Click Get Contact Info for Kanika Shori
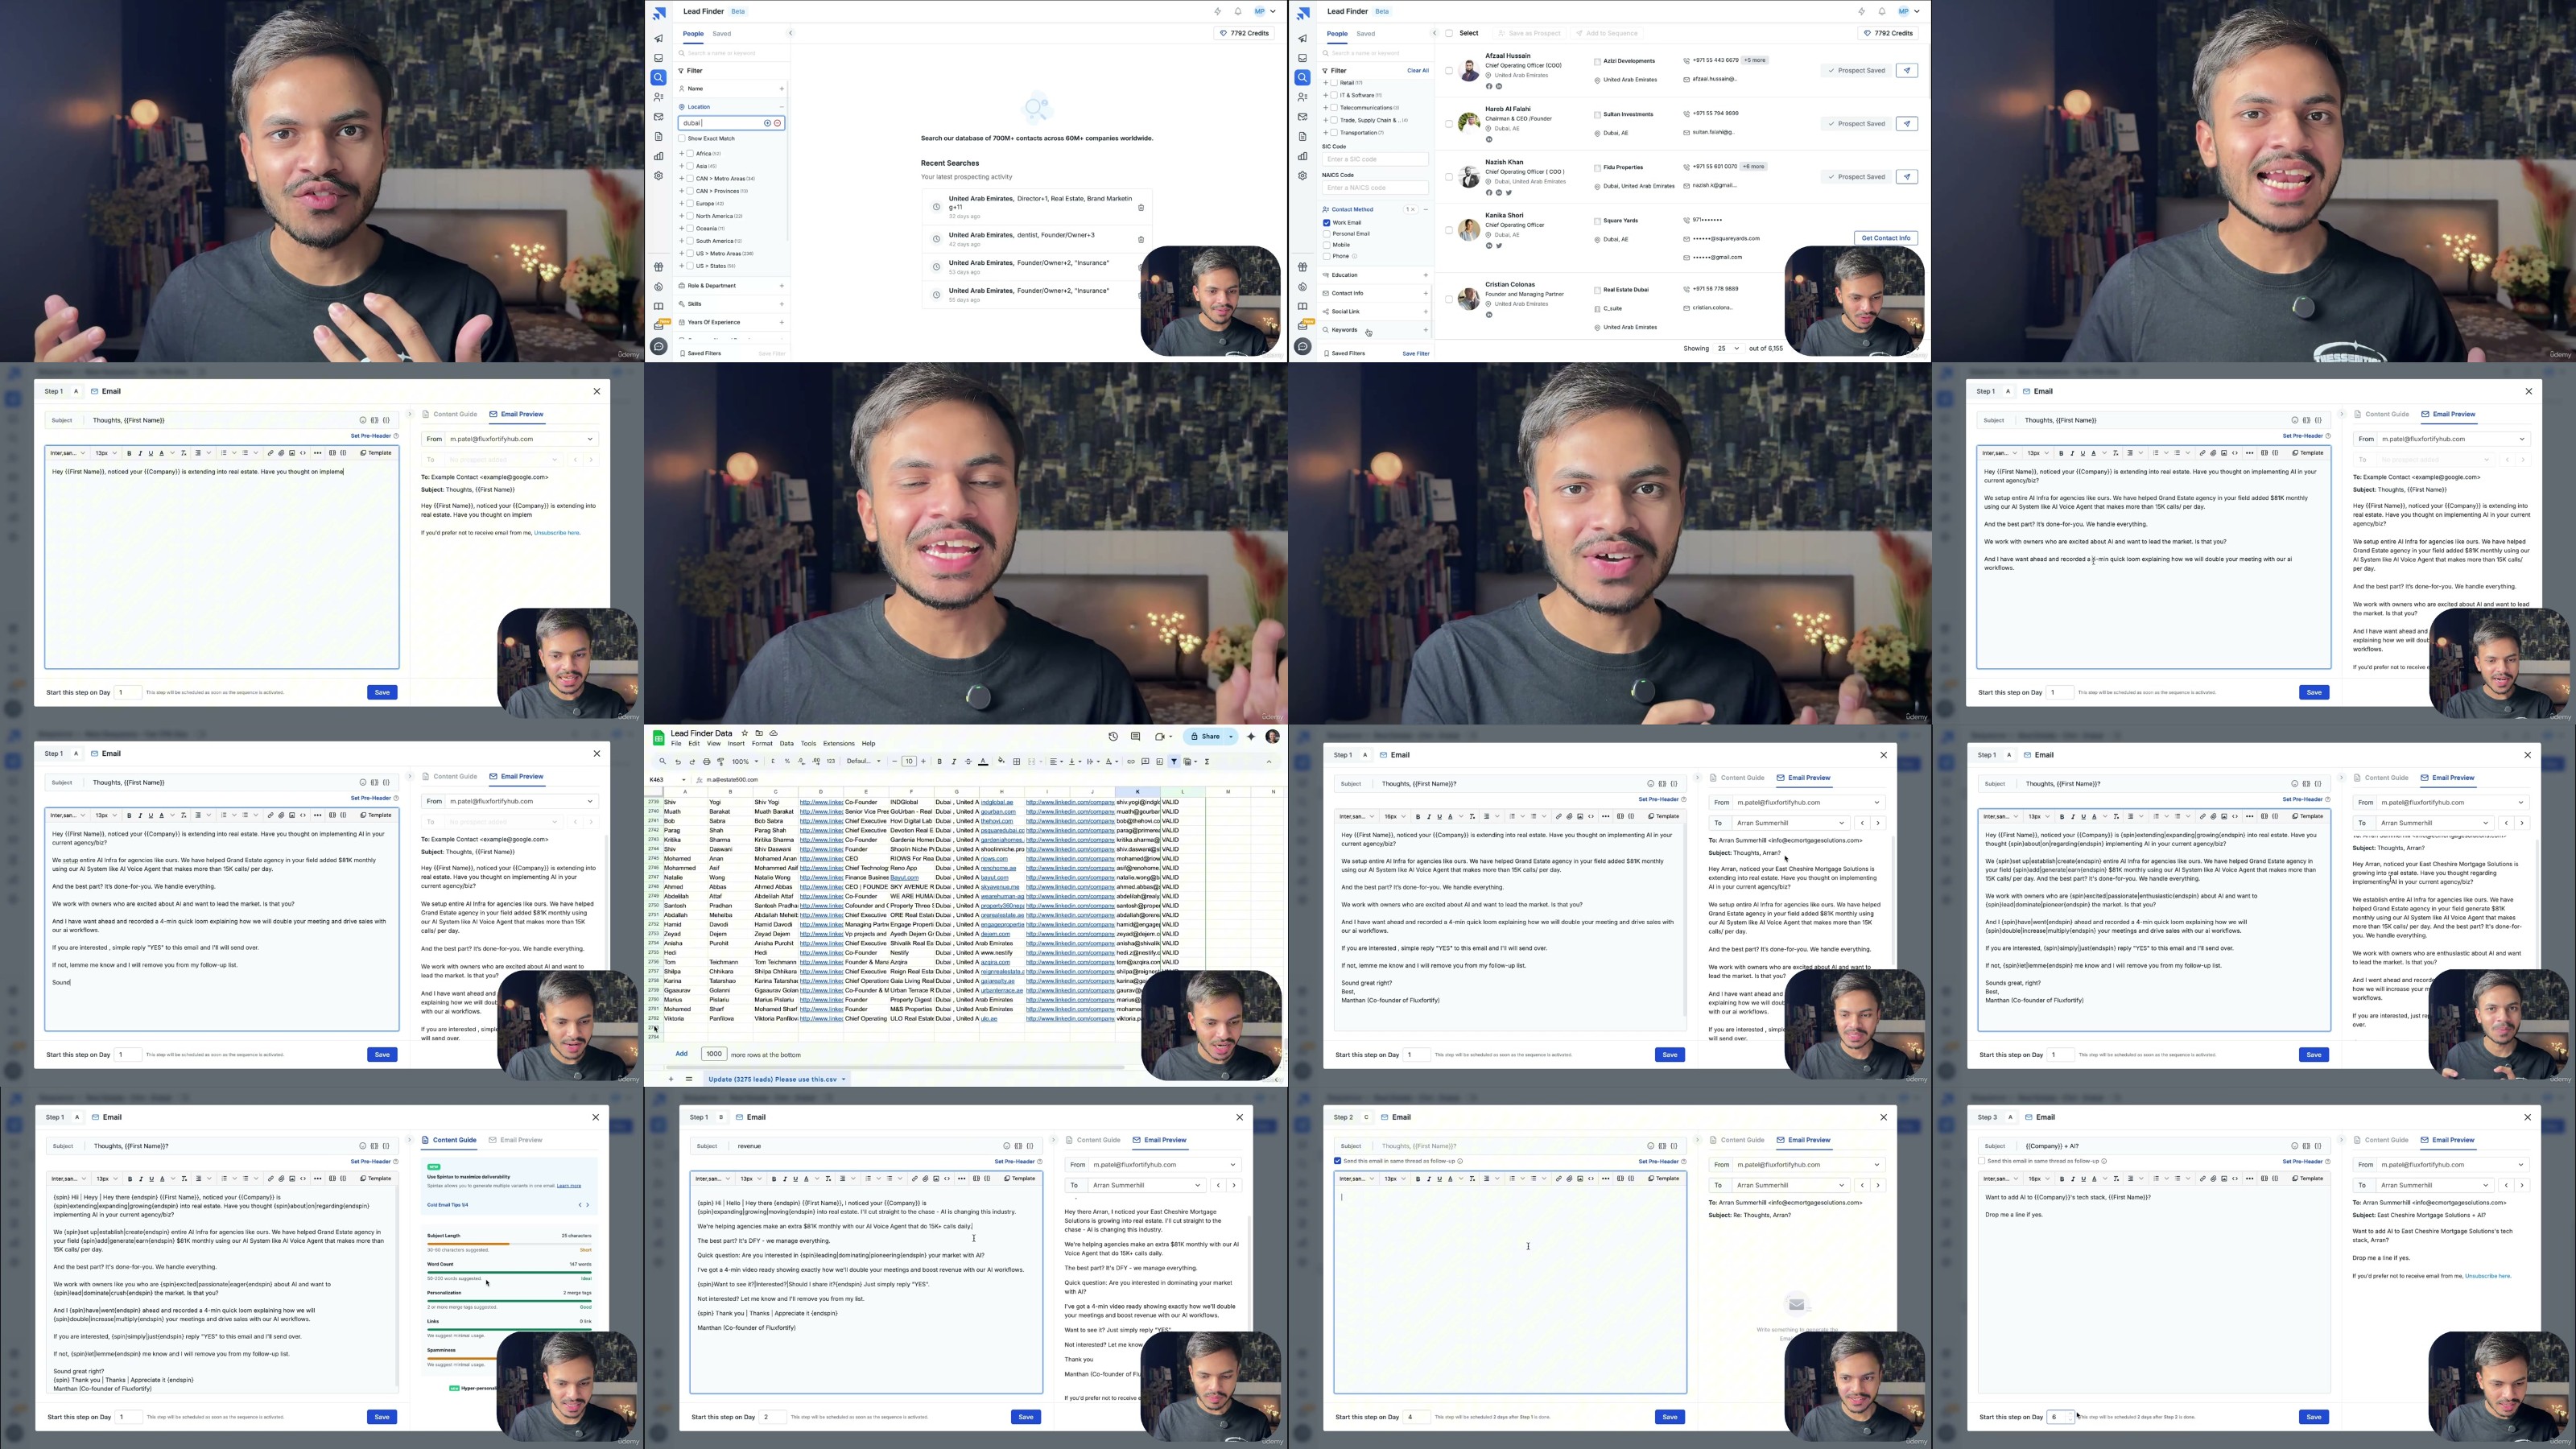This screenshot has height=1449, width=2576. pos(1885,238)
